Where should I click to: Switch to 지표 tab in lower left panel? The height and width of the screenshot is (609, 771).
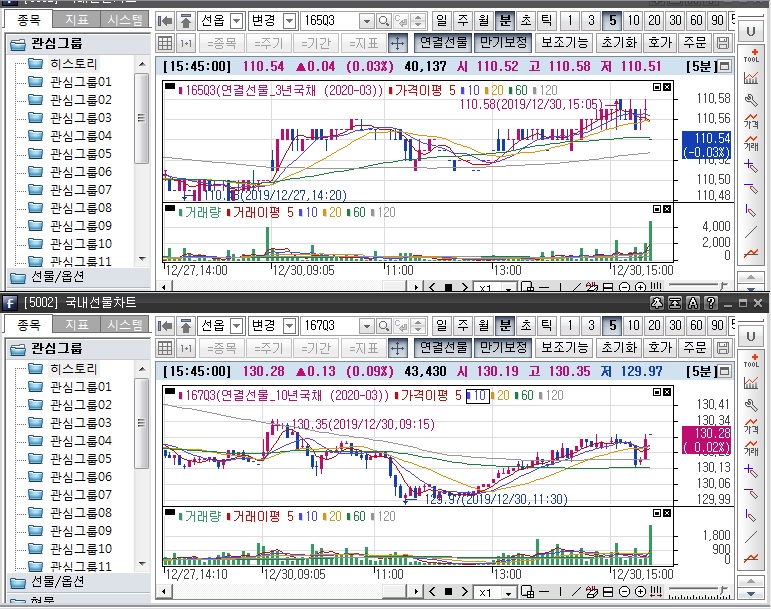click(x=76, y=324)
